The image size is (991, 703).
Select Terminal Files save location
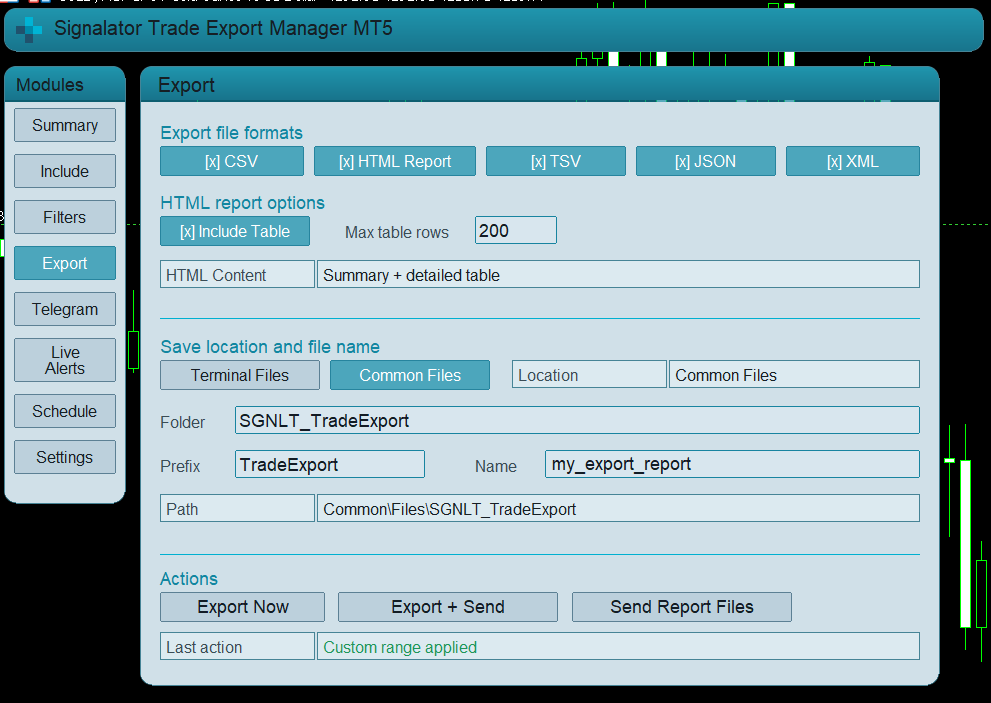coord(240,376)
